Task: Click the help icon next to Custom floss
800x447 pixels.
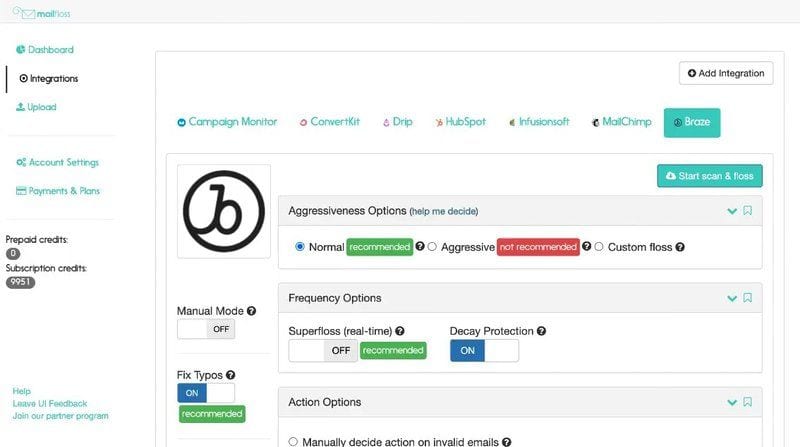Action: point(680,247)
